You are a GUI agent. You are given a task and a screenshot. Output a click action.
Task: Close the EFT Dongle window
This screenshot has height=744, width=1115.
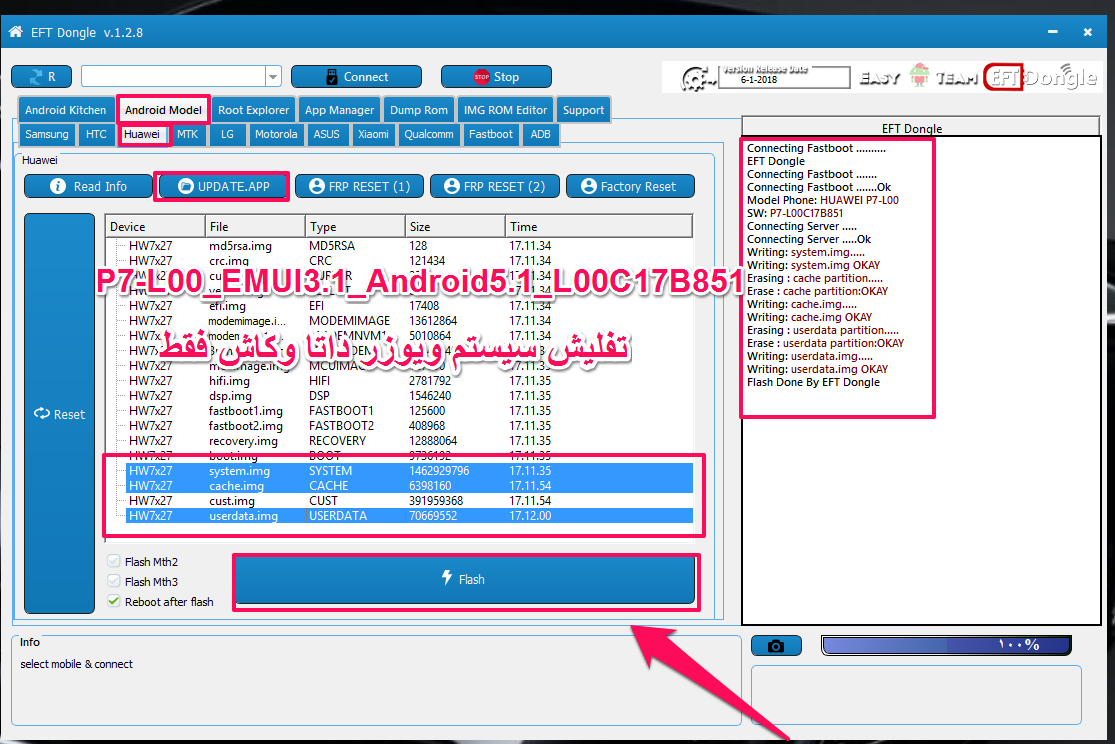pyautogui.click(x=1087, y=32)
